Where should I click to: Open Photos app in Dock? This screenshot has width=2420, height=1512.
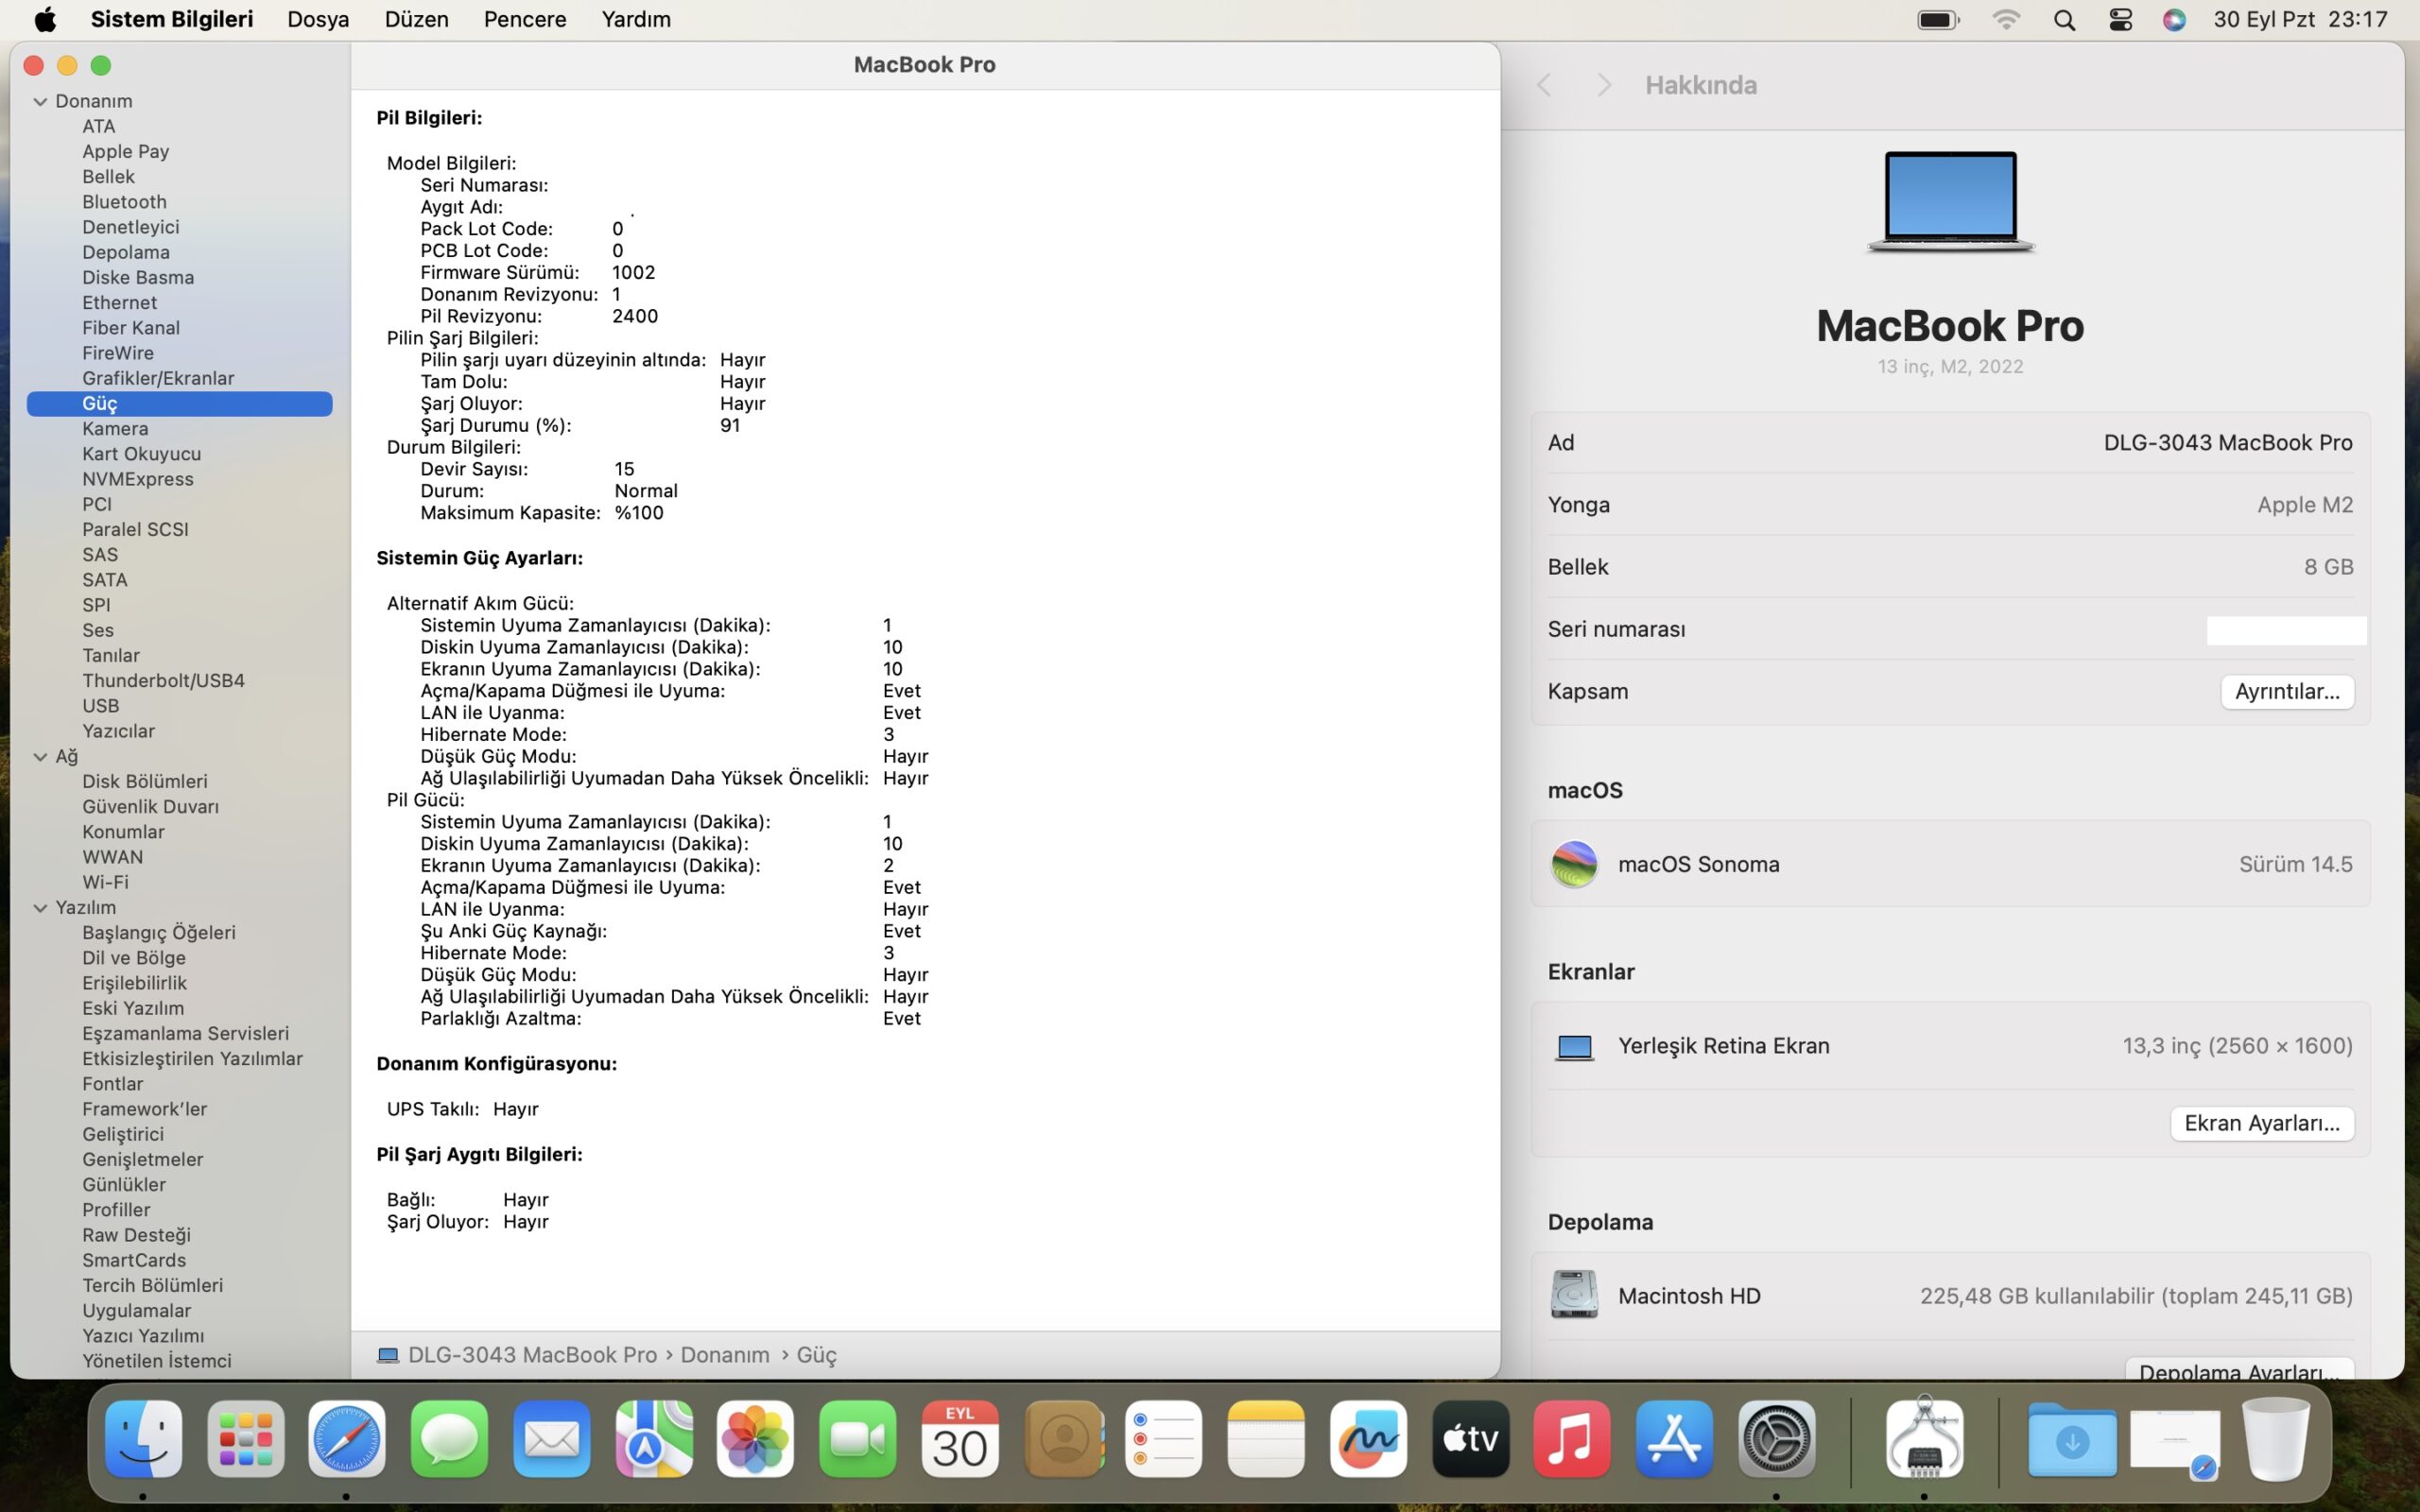click(x=756, y=1439)
